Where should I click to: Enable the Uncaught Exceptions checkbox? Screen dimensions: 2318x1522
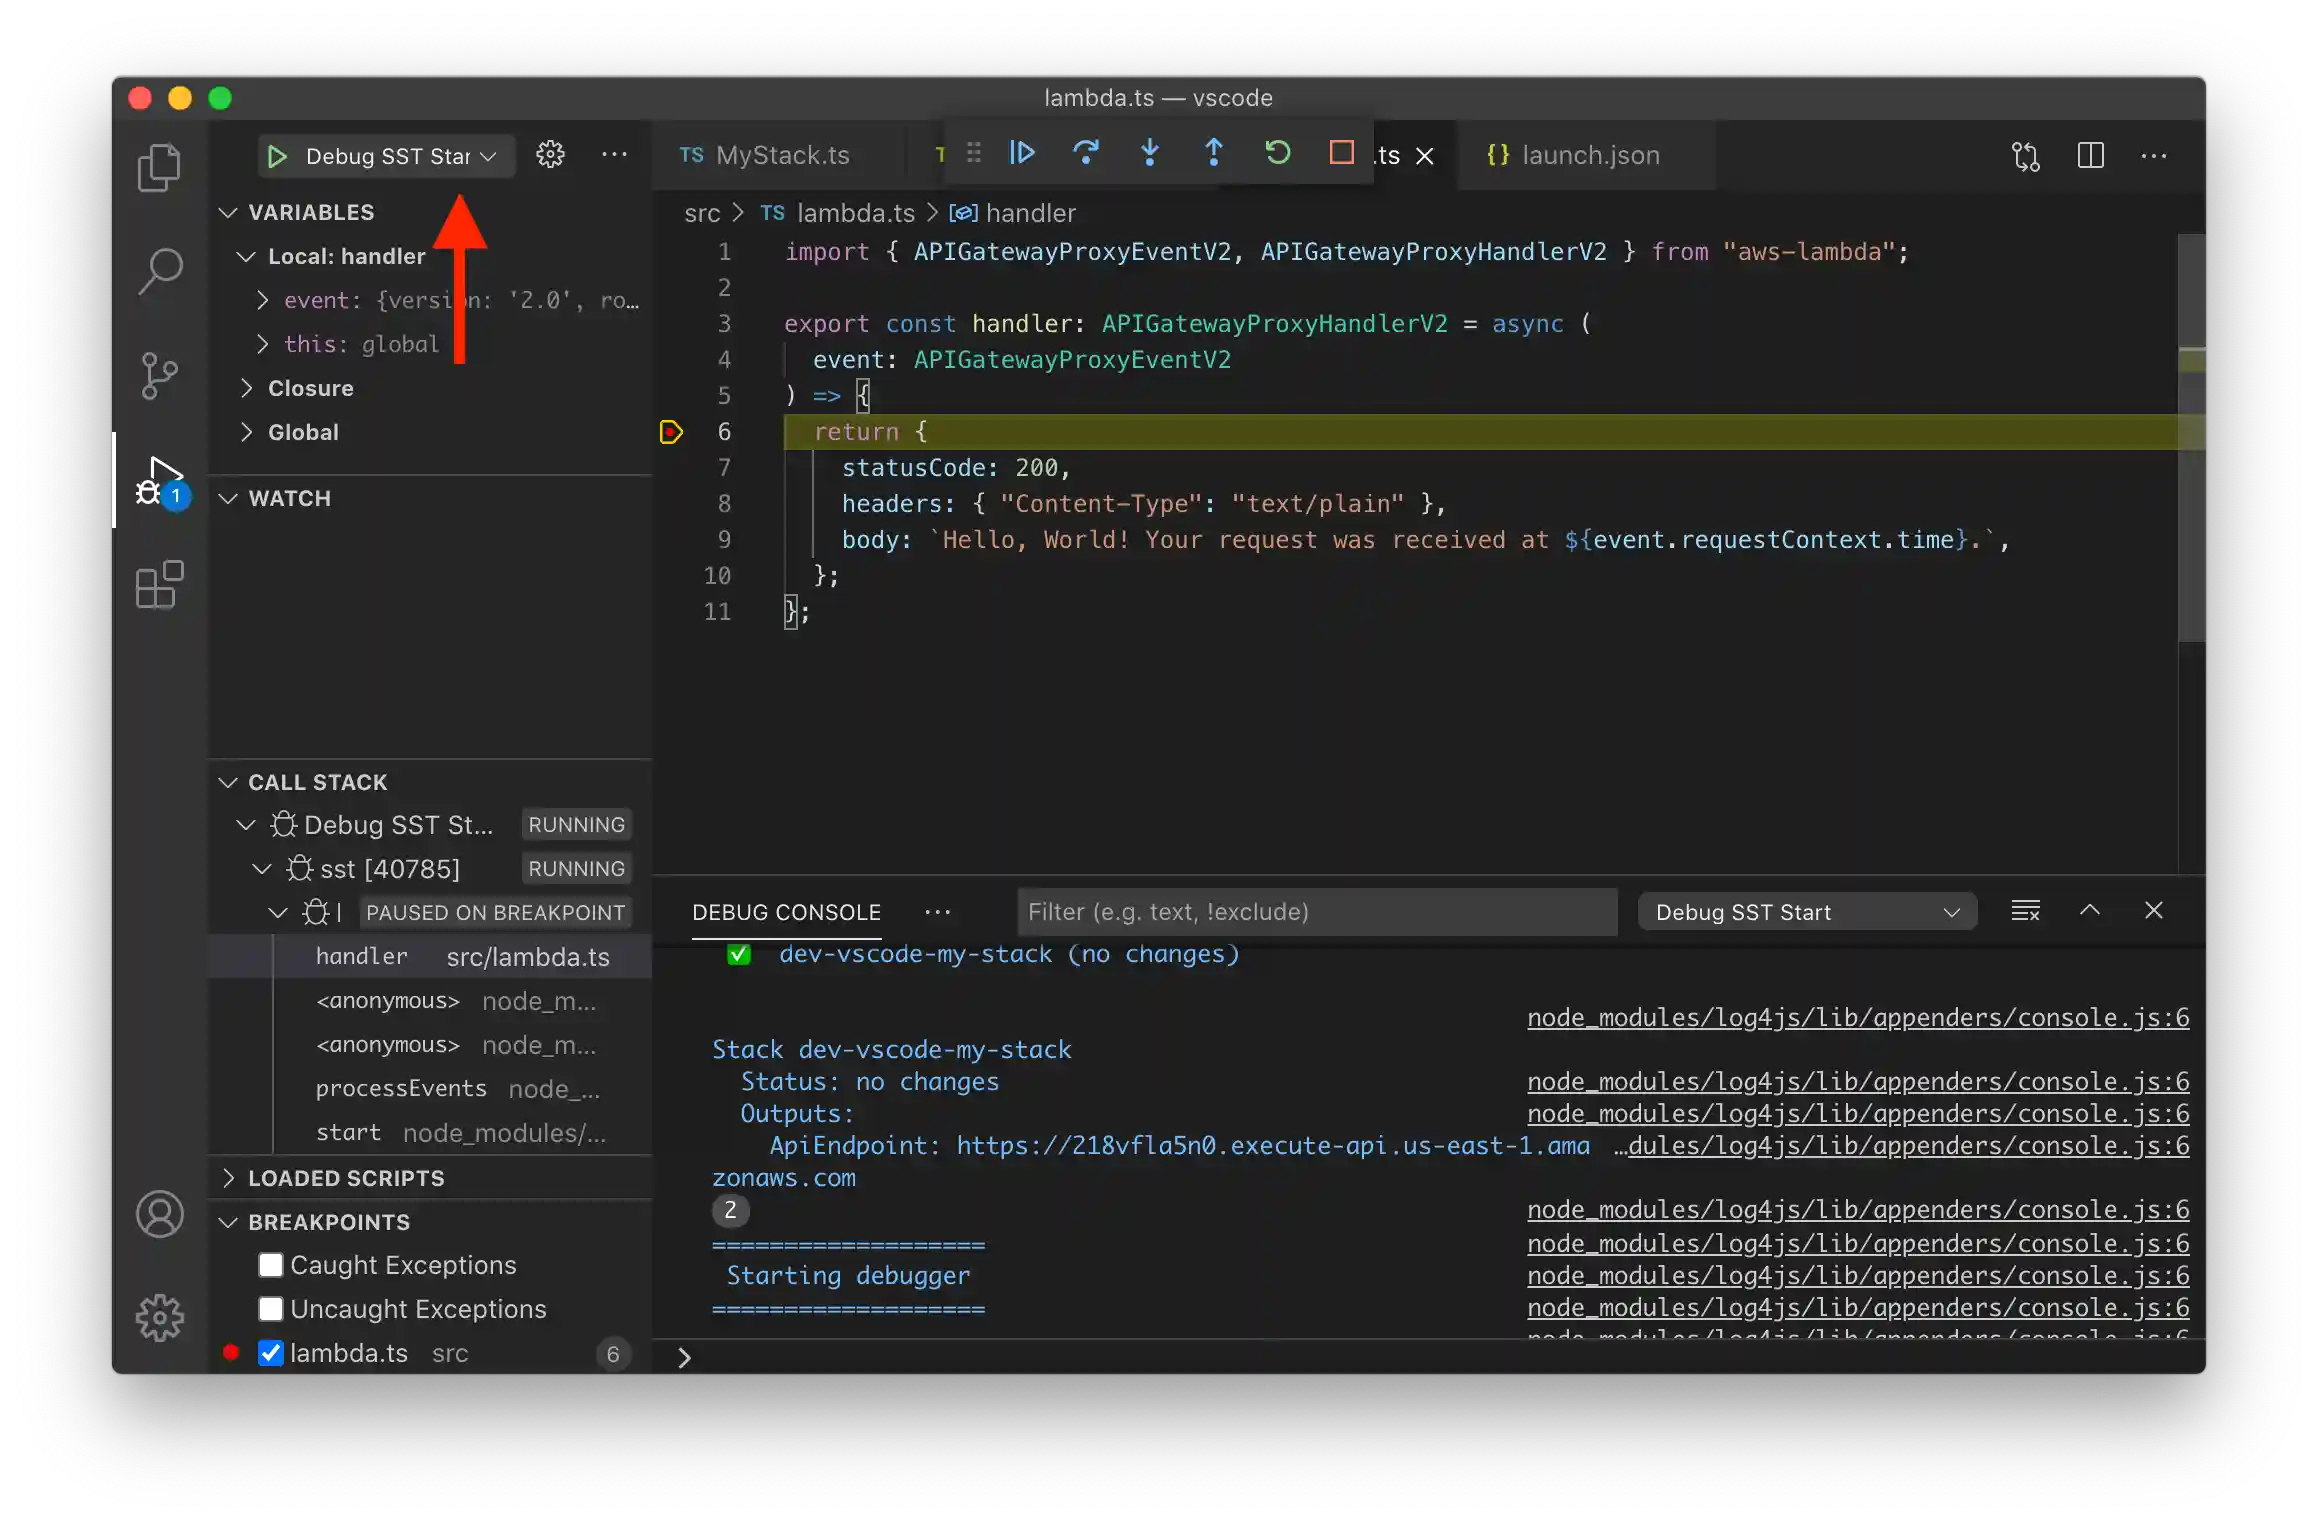[270, 1308]
